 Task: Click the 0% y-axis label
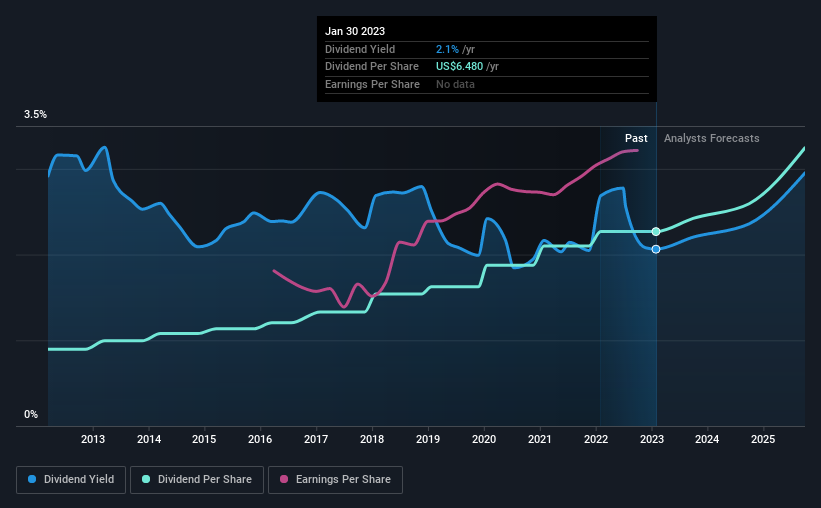[31, 414]
